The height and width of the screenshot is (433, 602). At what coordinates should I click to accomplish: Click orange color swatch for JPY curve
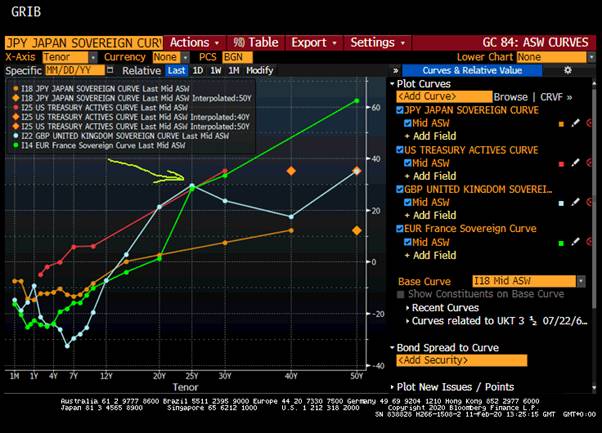click(561, 124)
